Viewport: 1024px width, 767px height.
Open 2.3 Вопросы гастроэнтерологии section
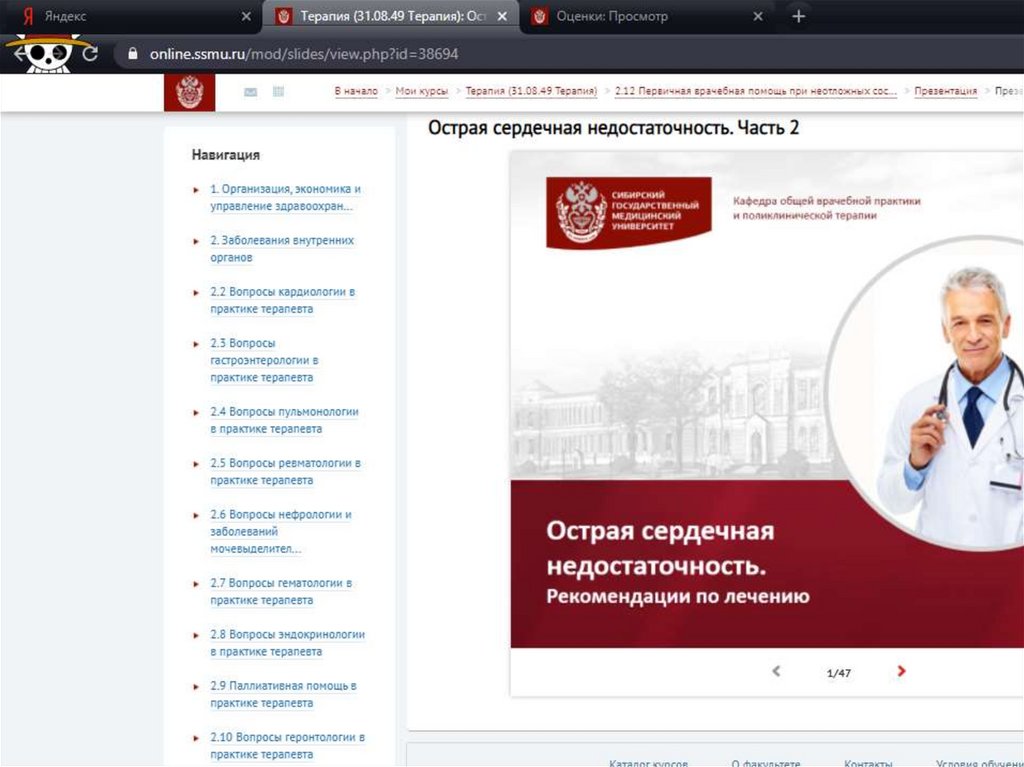(264, 360)
